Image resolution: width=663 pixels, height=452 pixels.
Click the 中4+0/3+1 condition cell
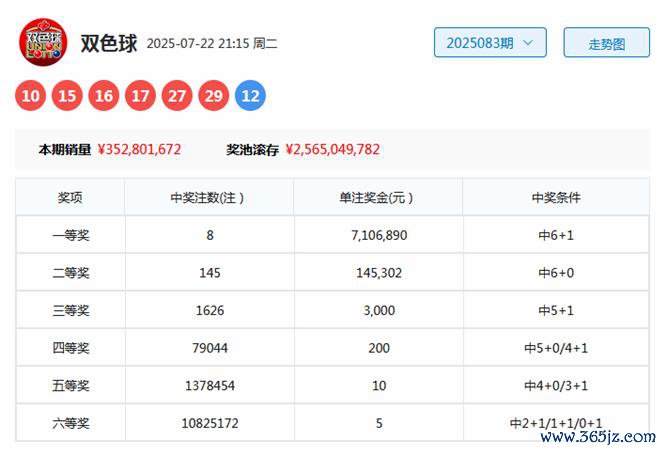(x=556, y=386)
